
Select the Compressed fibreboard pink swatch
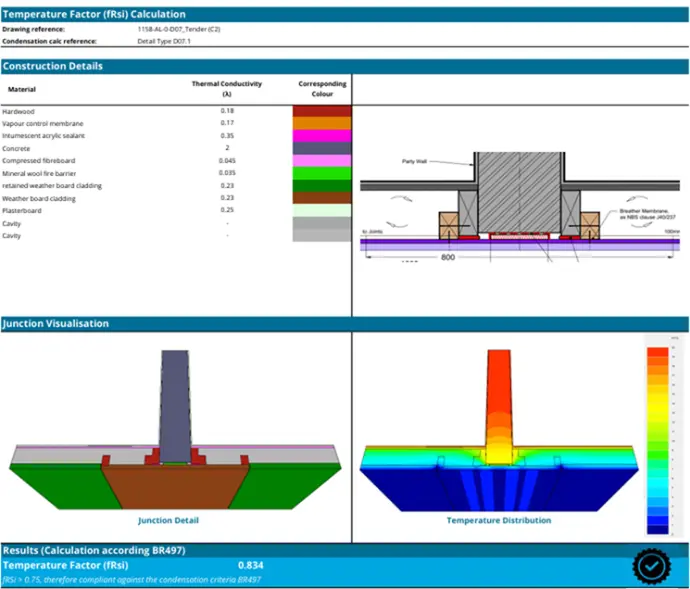click(x=321, y=160)
